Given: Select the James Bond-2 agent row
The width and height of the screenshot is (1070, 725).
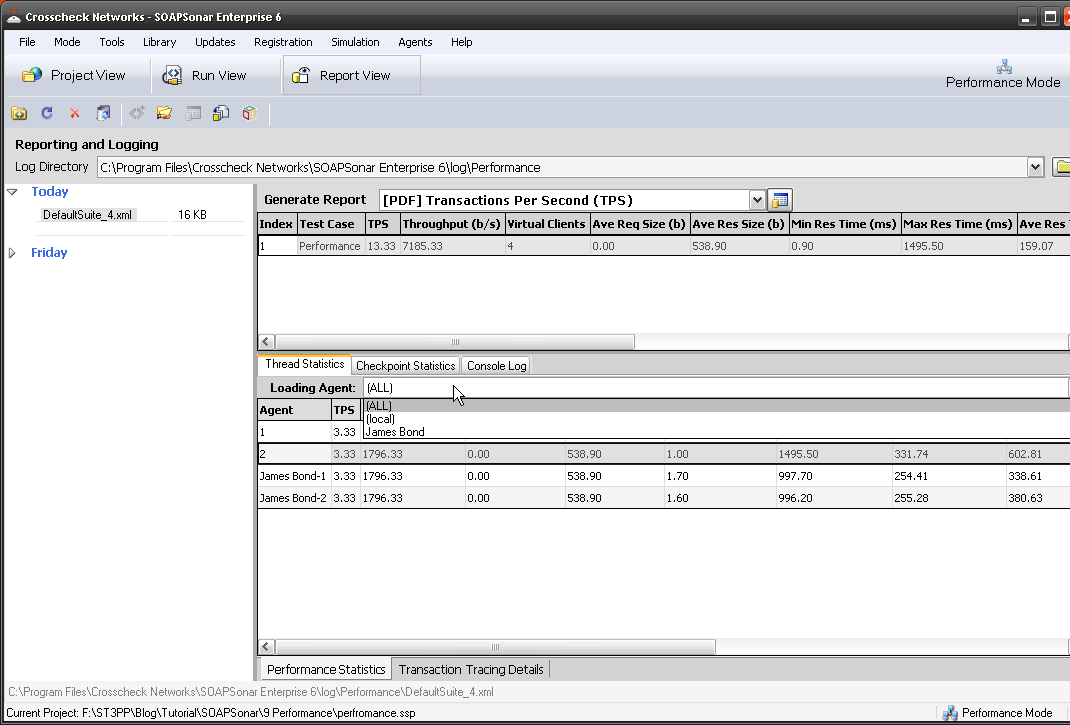Looking at the screenshot, I should 663,498.
